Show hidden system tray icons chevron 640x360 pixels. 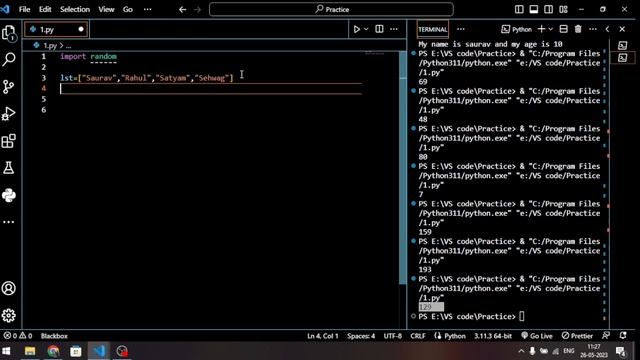click(x=521, y=351)
